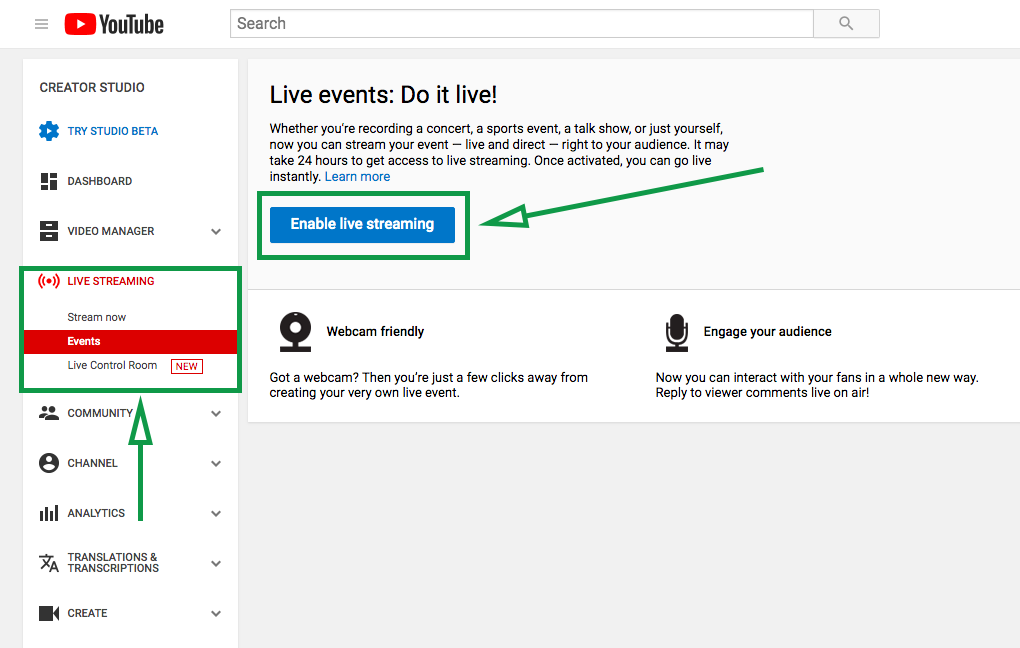Go to YouTube home via logo
The height and width of the screenshot is (648, 1020).
click(x=114, y=24)
